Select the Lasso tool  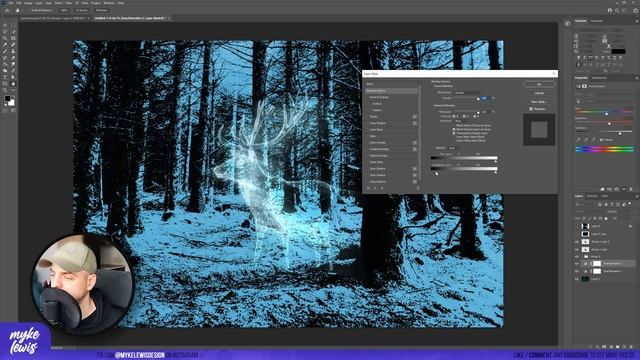(x=5, y=31)
